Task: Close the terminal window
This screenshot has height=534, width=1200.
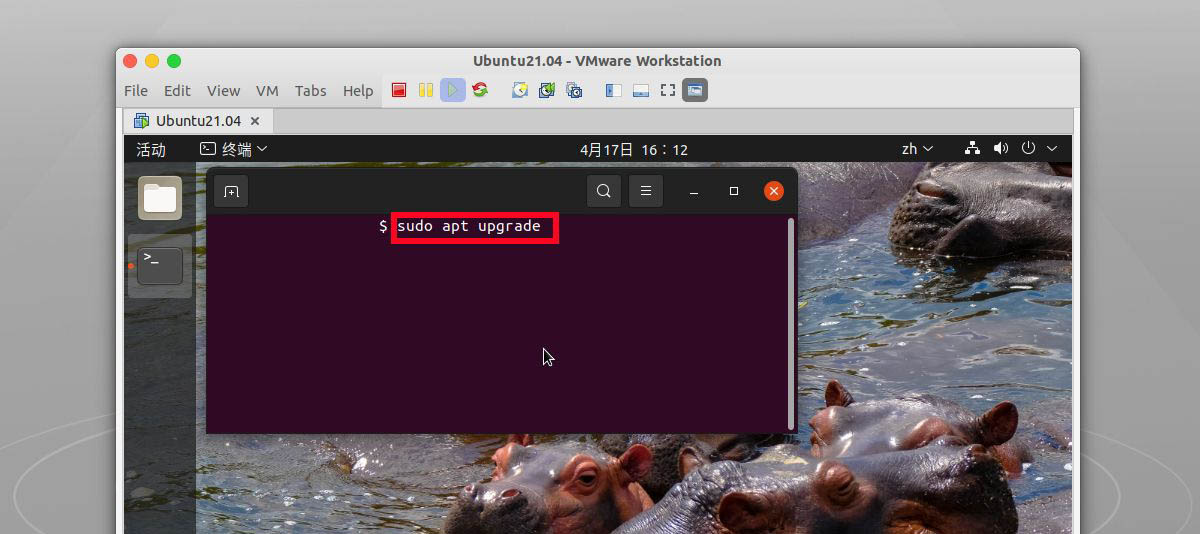Action: tap(774, 191)
